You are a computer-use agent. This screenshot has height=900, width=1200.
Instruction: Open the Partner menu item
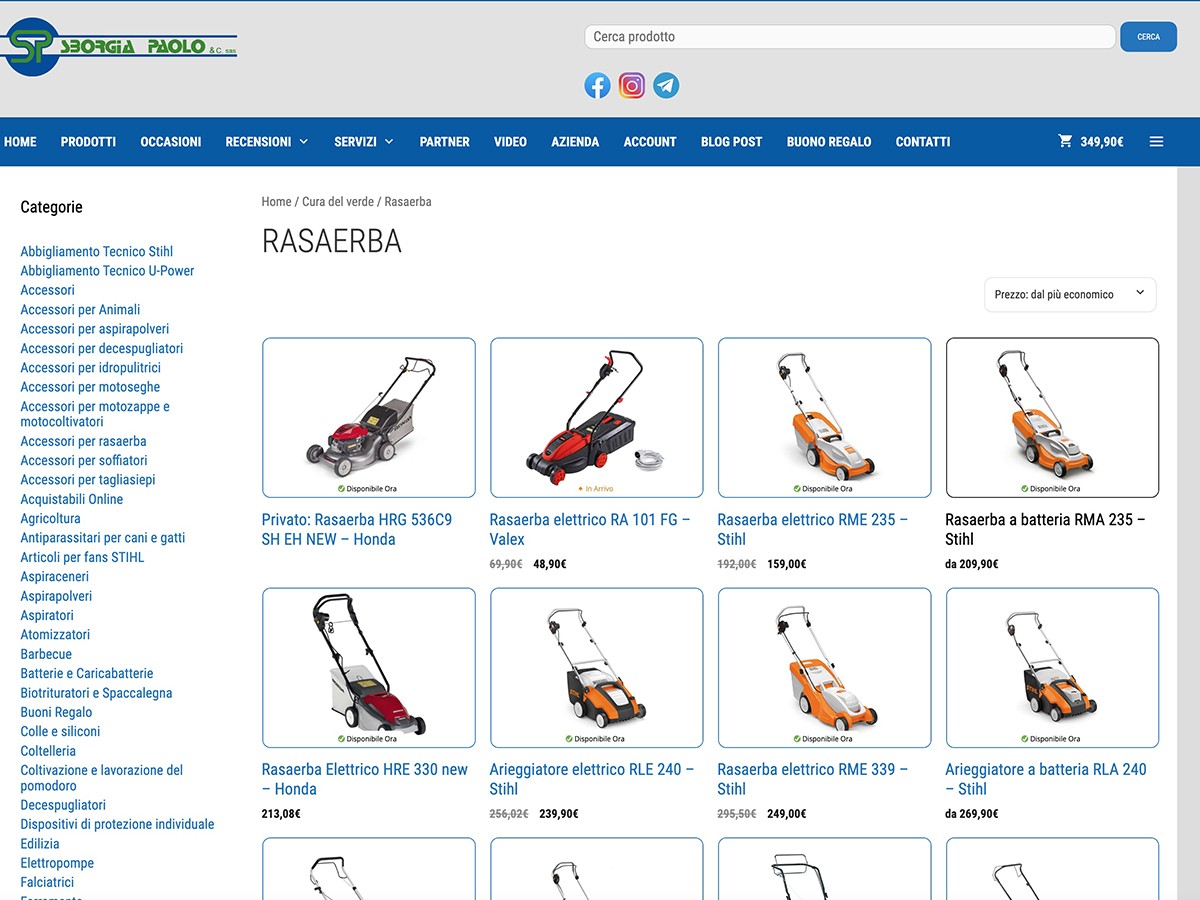445,142
